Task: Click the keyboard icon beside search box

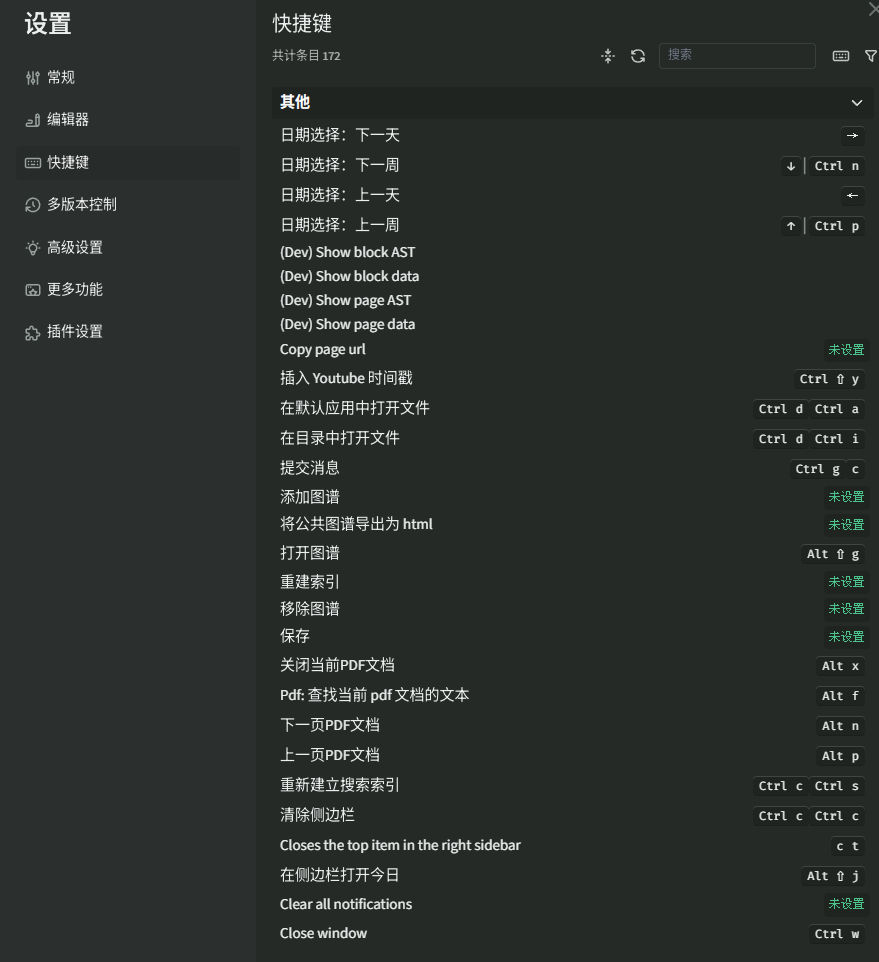Action: [x=841, y=56]
